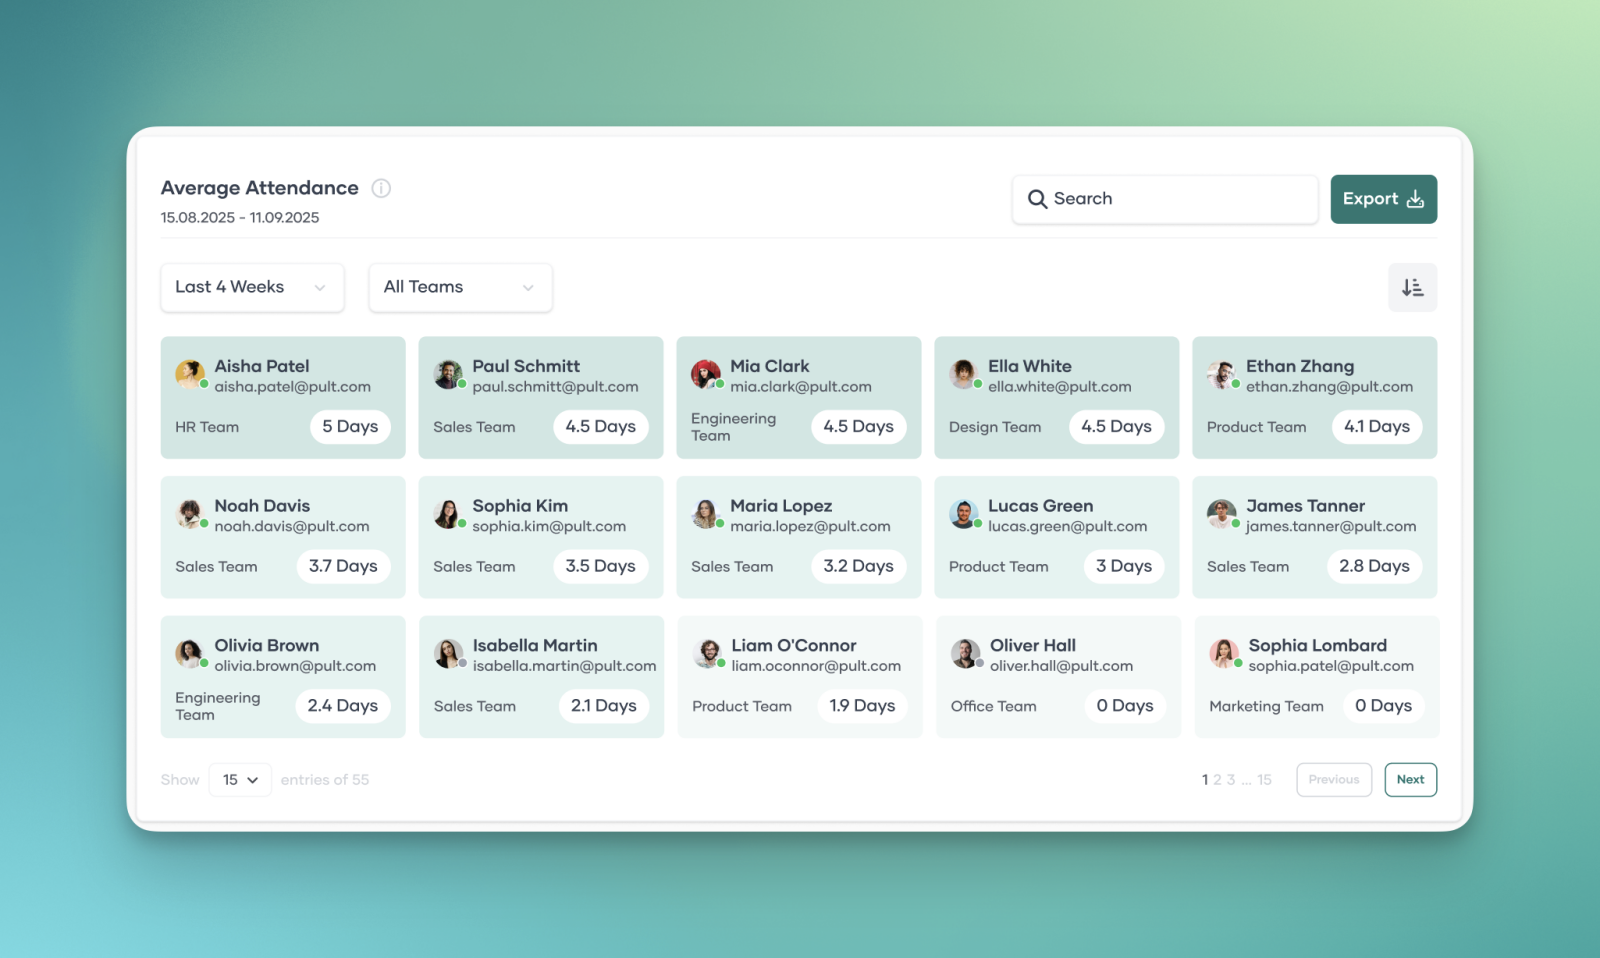The image size is (1600, 958).
Task: Click the search magnifier icon
Action: (x=1037, y=199)
